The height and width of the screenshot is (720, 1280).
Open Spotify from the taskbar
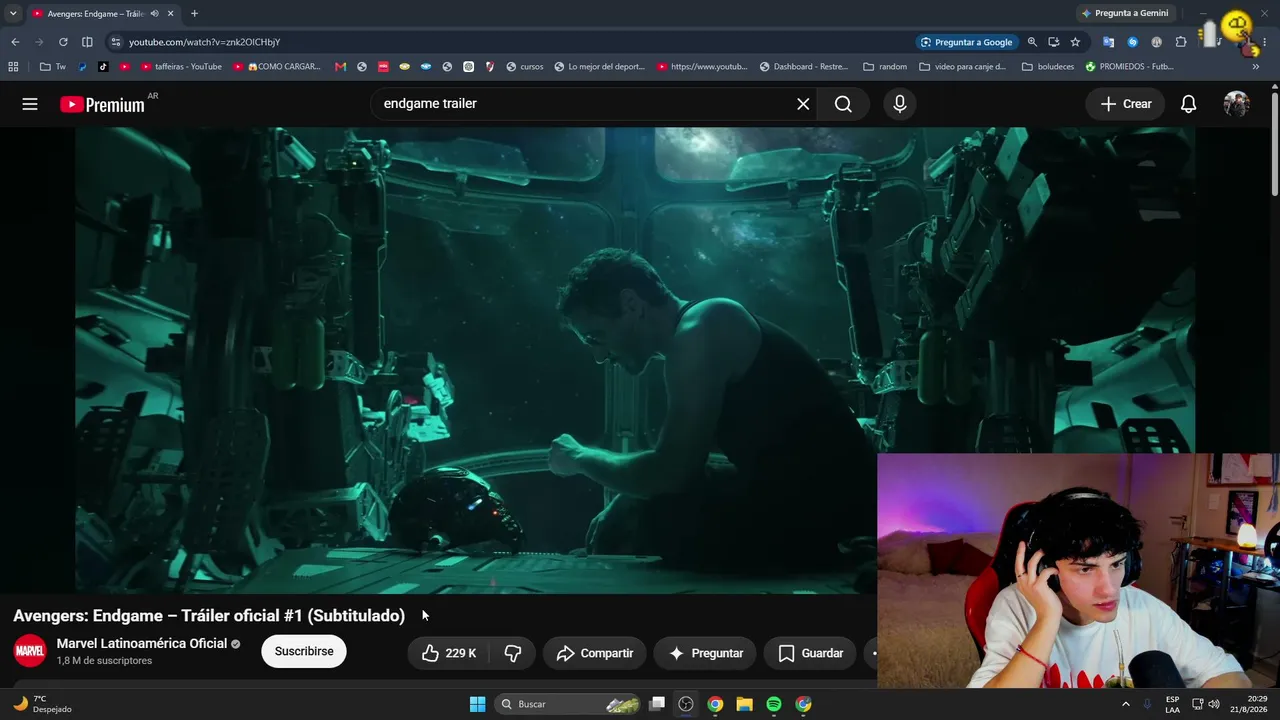click(x=773, y=704)
